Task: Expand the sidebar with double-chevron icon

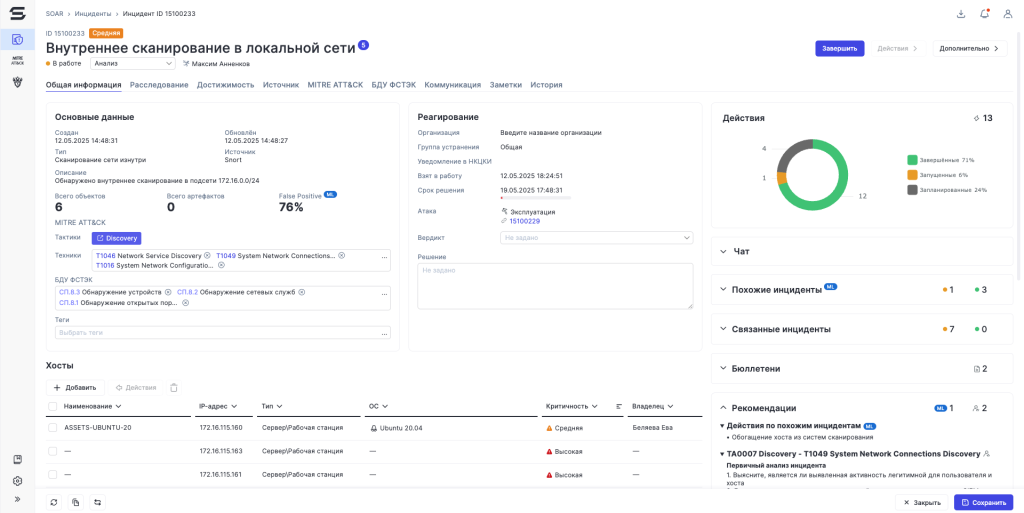Action: coord(17,499)
